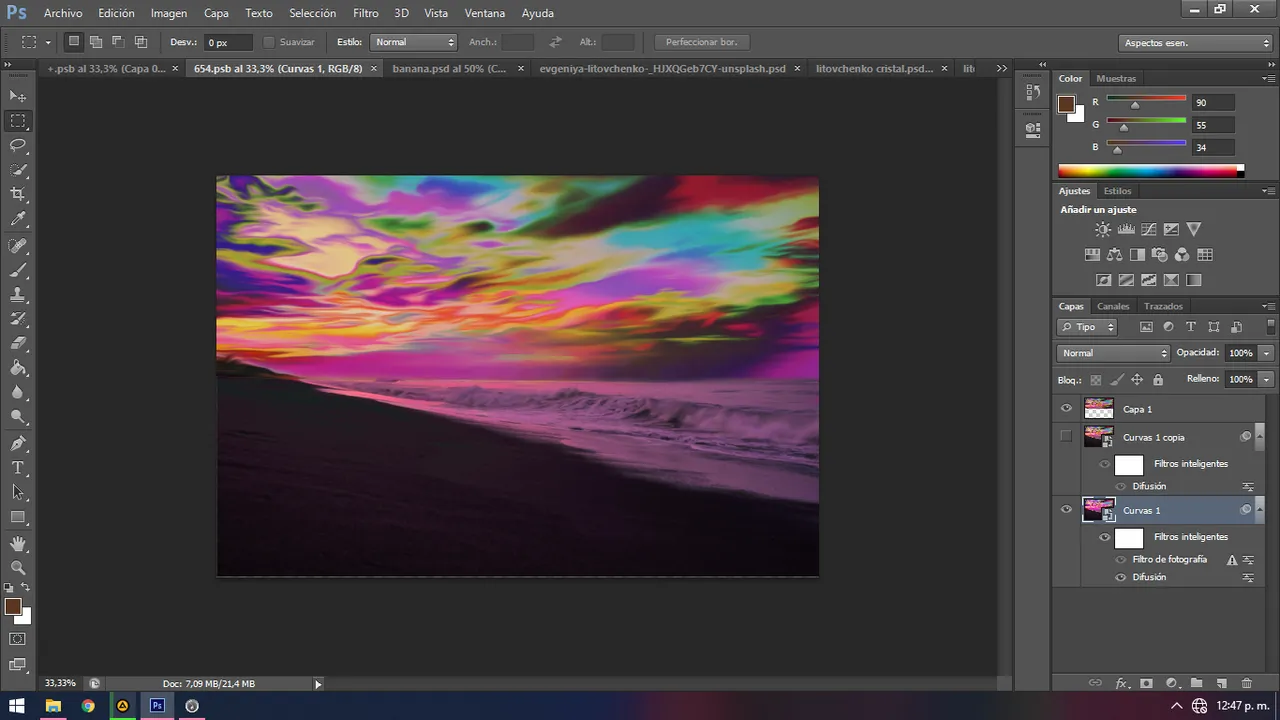Click the Delete layer trash icon
The image size is (1280, 720).
point(1246,684)
